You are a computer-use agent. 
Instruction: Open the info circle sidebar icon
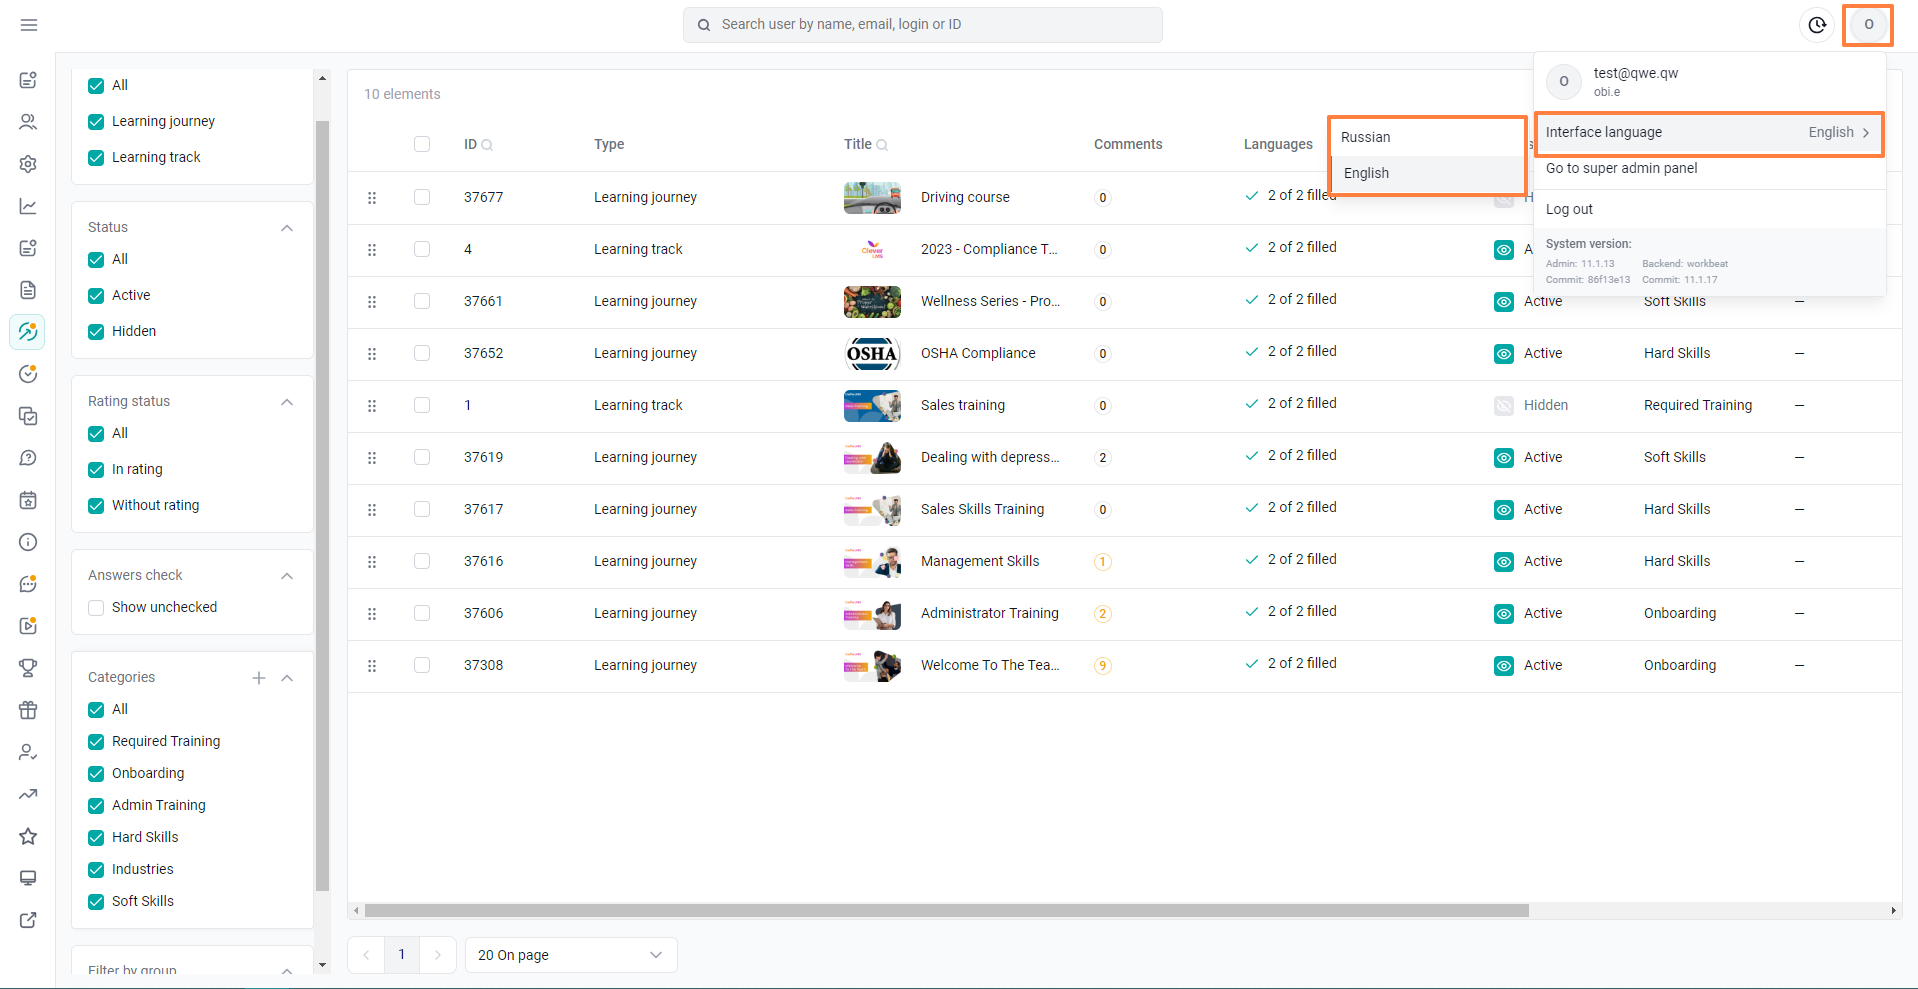click(x=28, y=542)
